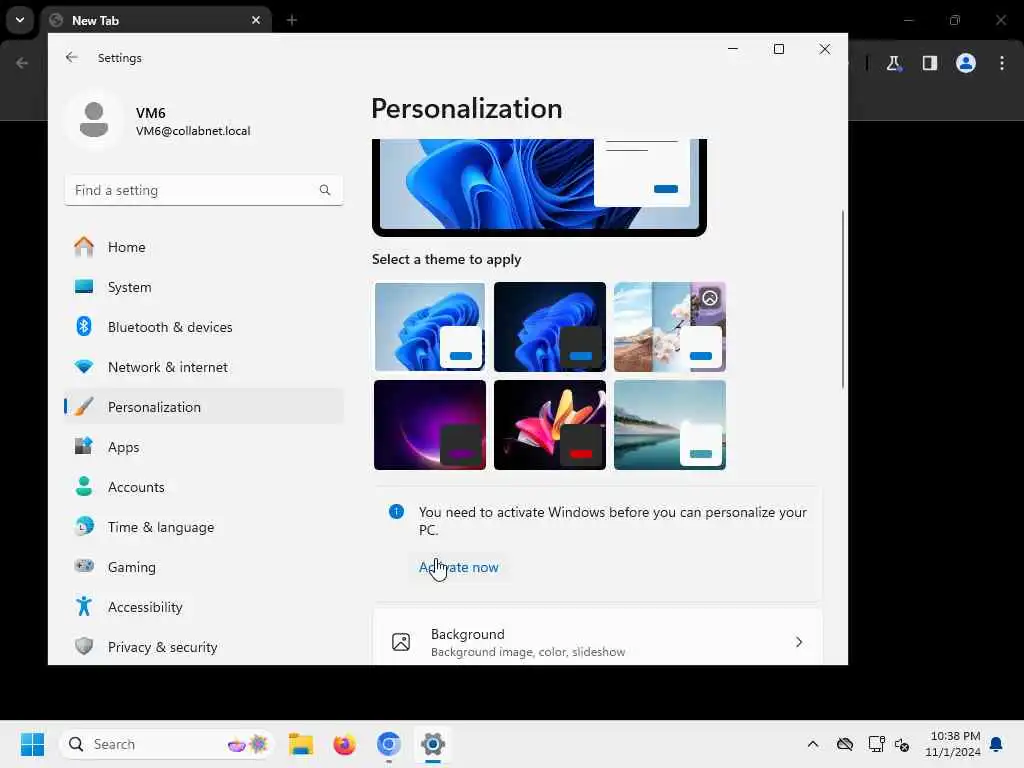Open Home settings page
Screen dimensions: 1024x768
point(204,247)
